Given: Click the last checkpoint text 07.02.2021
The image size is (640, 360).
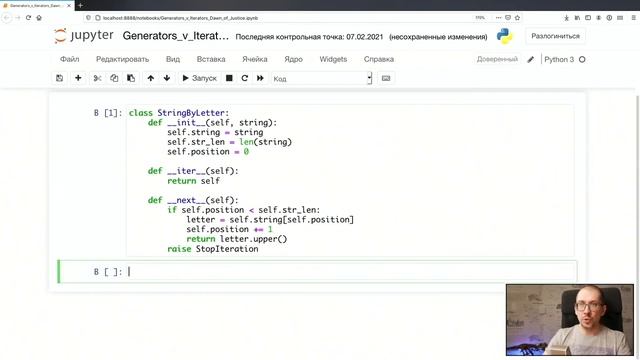Looking at the screenshot, I should click(x=309, y=37).
